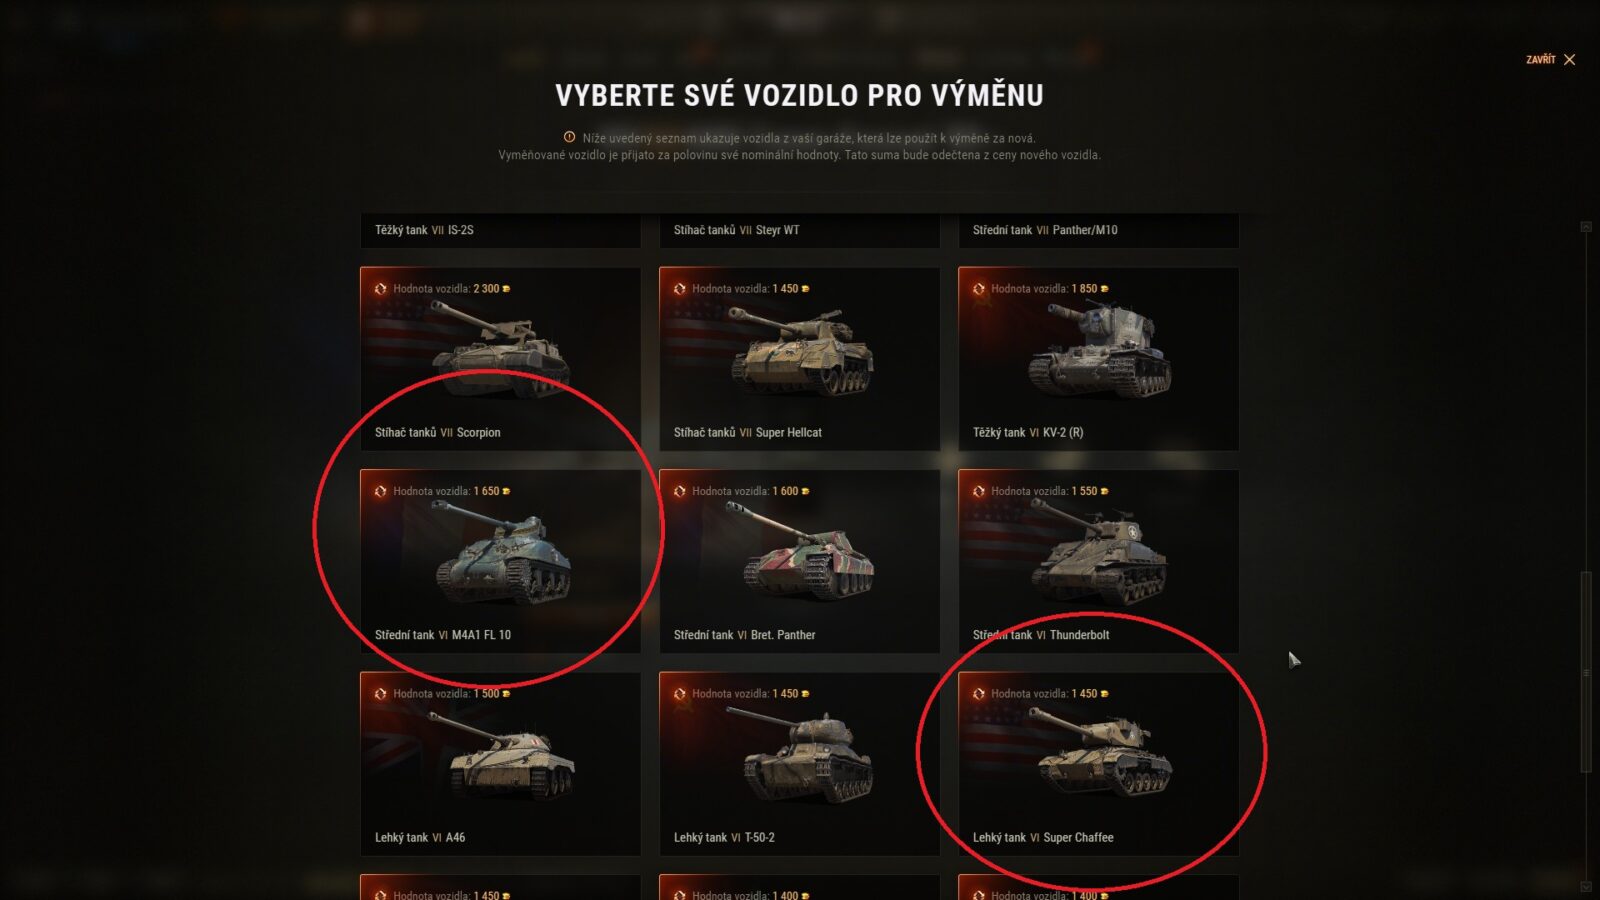Select the Scorpion tank destroyer card
Image resolution: width=1600 pixels, height=900 pixels.
pyautogui.click(x=500, y=358)
